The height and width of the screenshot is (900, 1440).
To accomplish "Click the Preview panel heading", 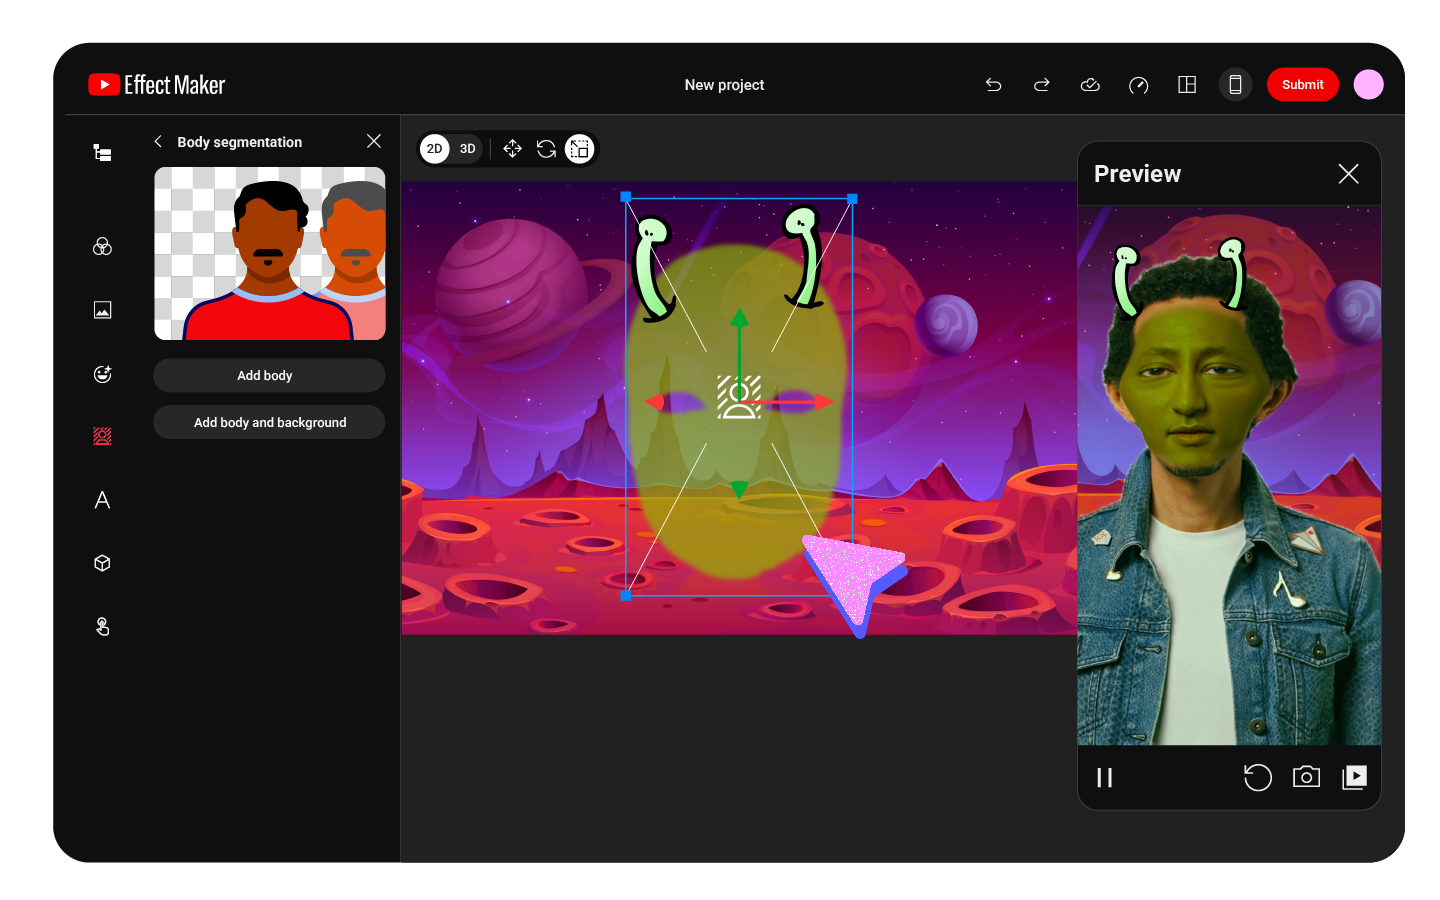I will click(1137, 174).
